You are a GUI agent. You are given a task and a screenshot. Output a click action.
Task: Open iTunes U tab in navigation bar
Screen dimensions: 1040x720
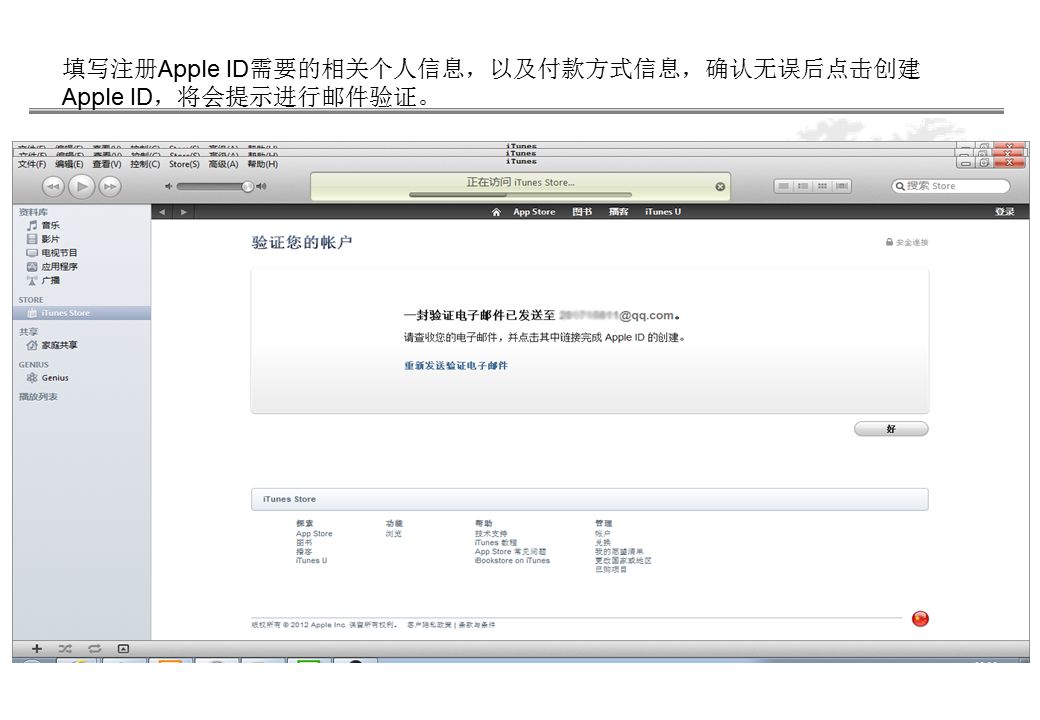[663, 212]
